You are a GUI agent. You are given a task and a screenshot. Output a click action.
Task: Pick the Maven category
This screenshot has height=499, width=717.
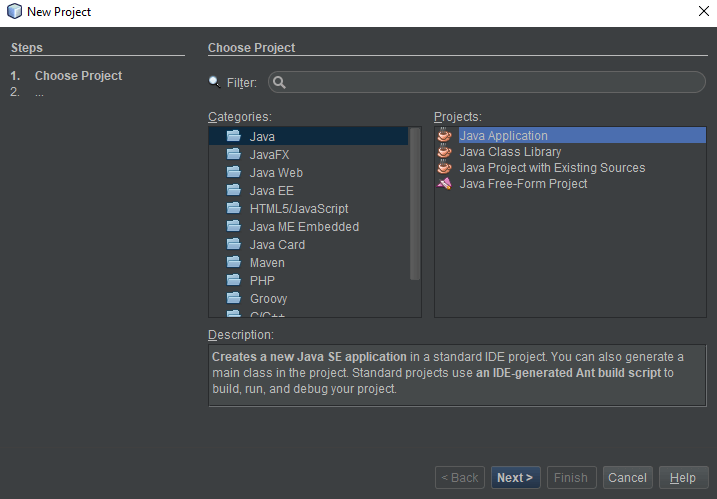pos(308,263)
